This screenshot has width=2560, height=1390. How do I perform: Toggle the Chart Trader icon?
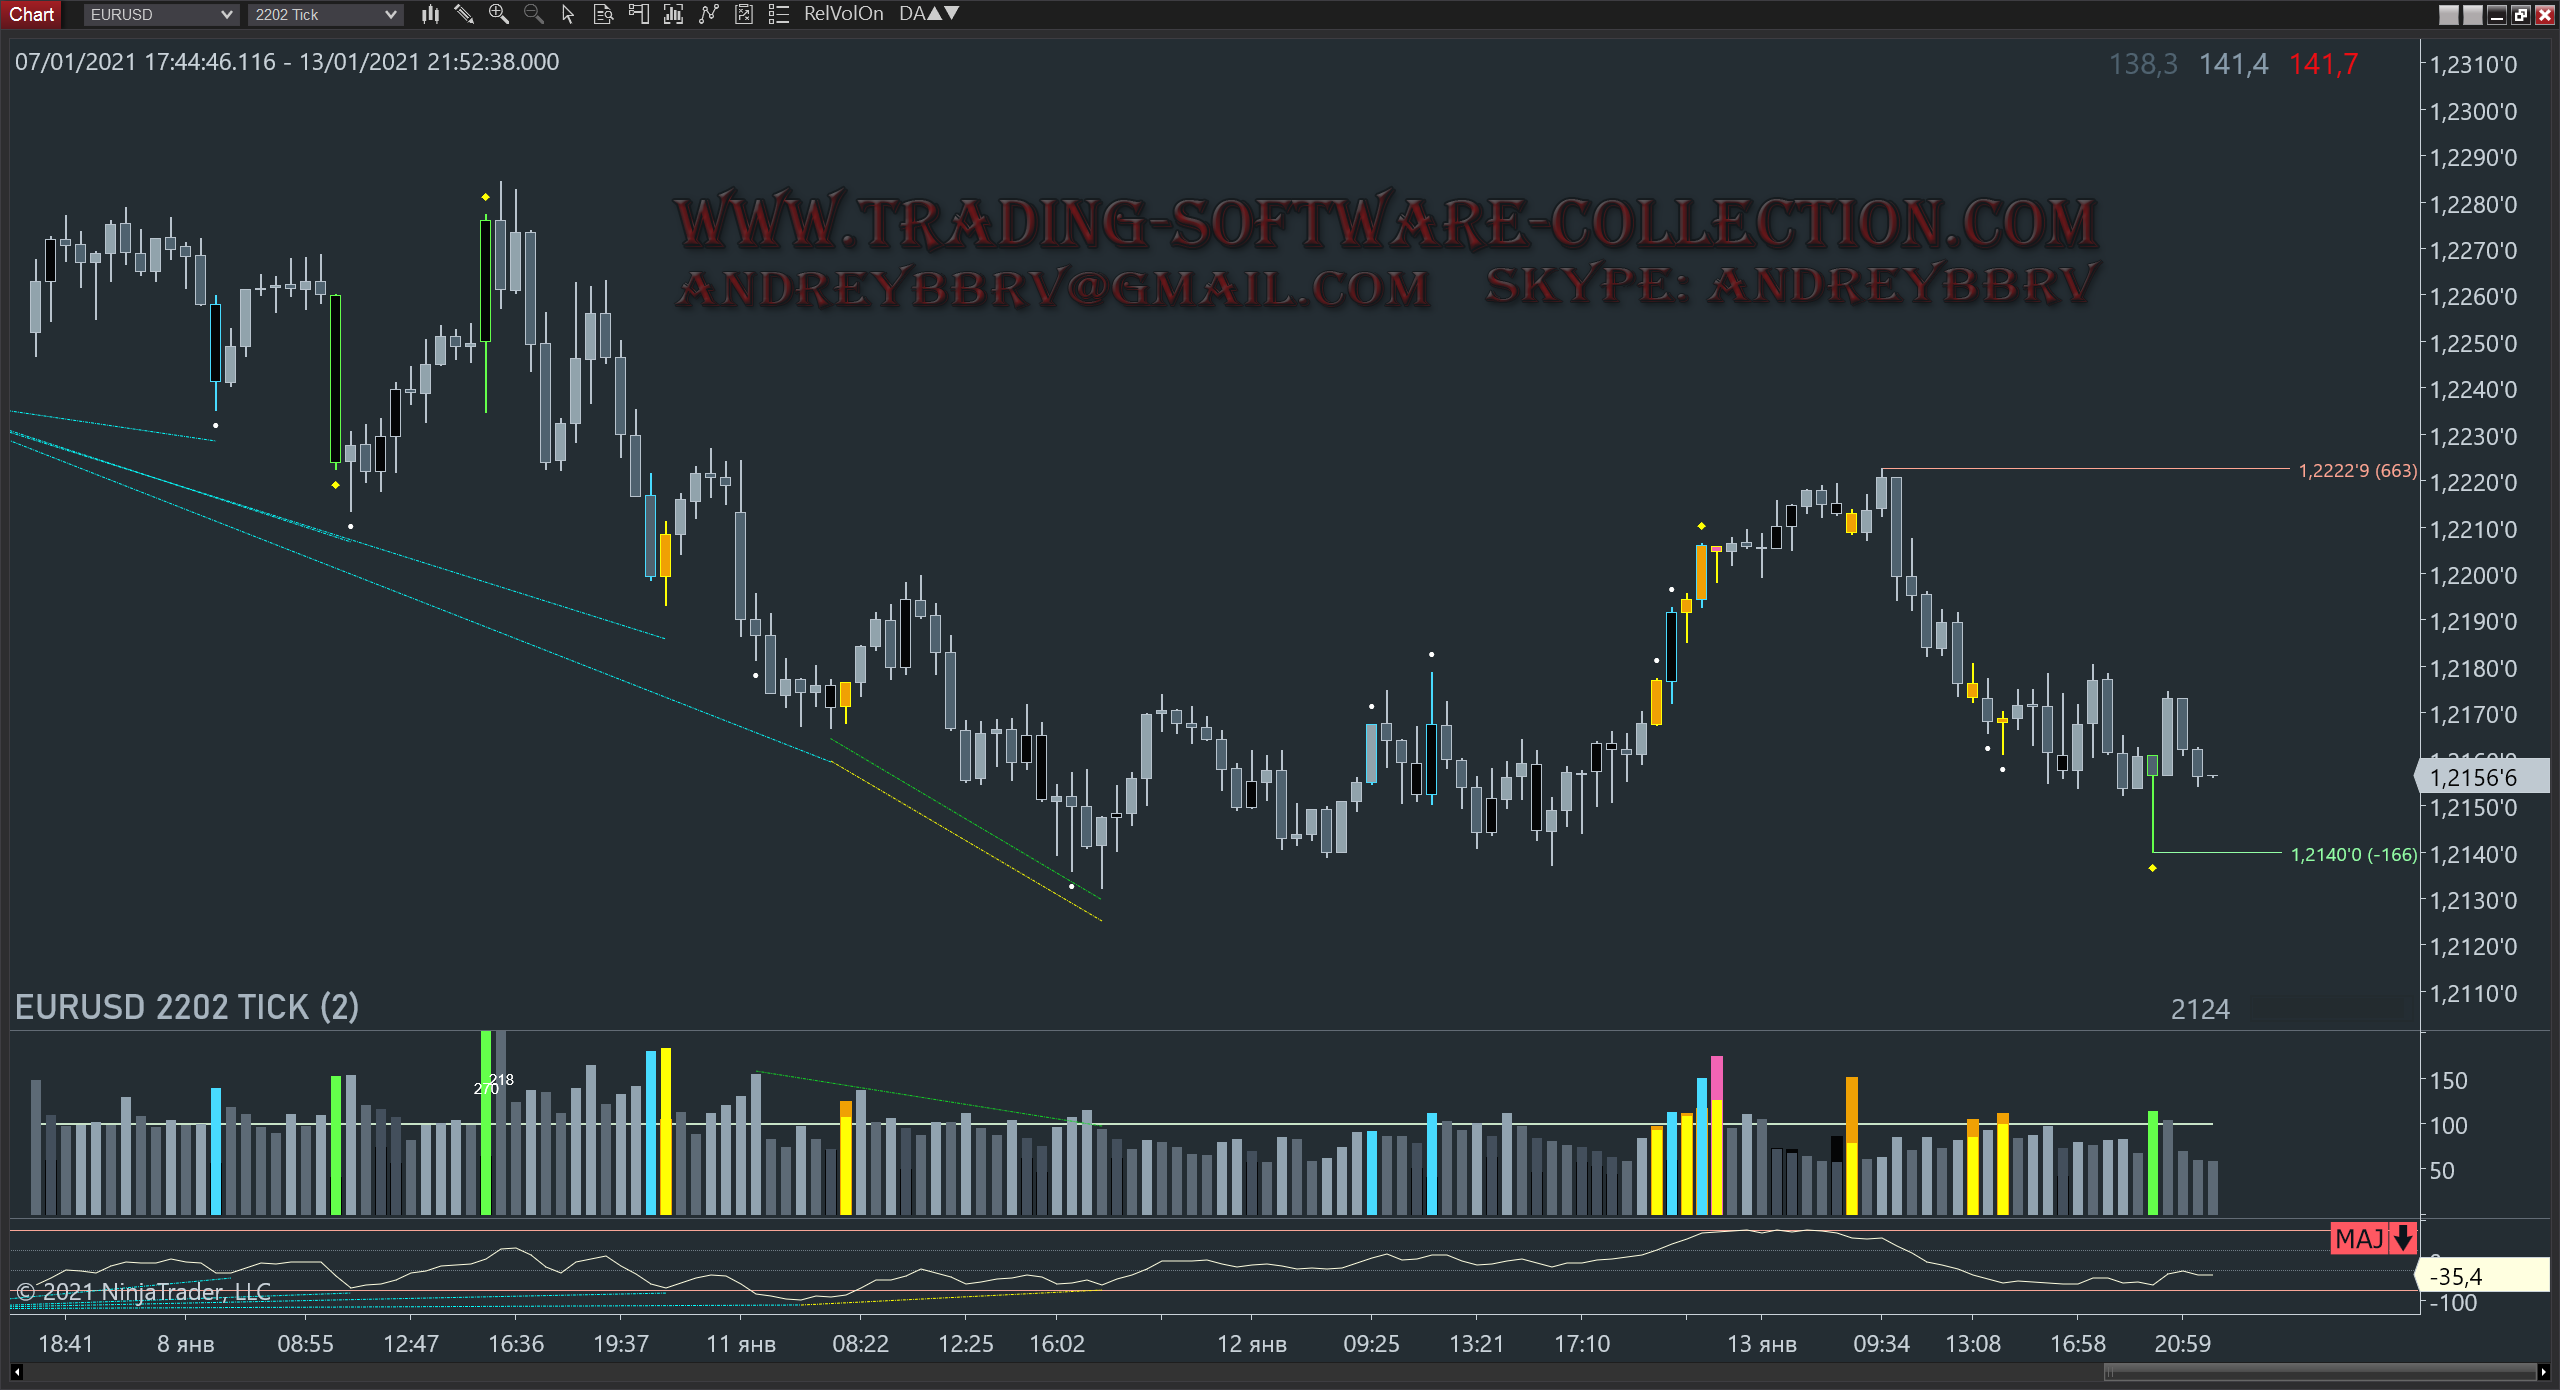638,14
